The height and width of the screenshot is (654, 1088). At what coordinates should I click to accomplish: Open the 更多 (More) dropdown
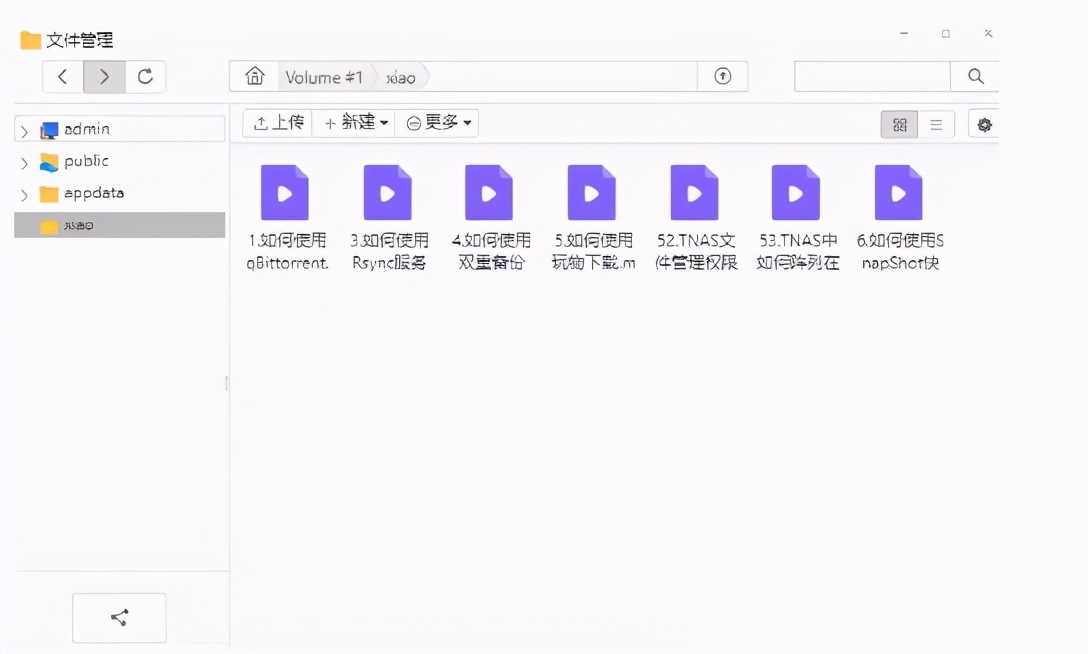point(437,123)
